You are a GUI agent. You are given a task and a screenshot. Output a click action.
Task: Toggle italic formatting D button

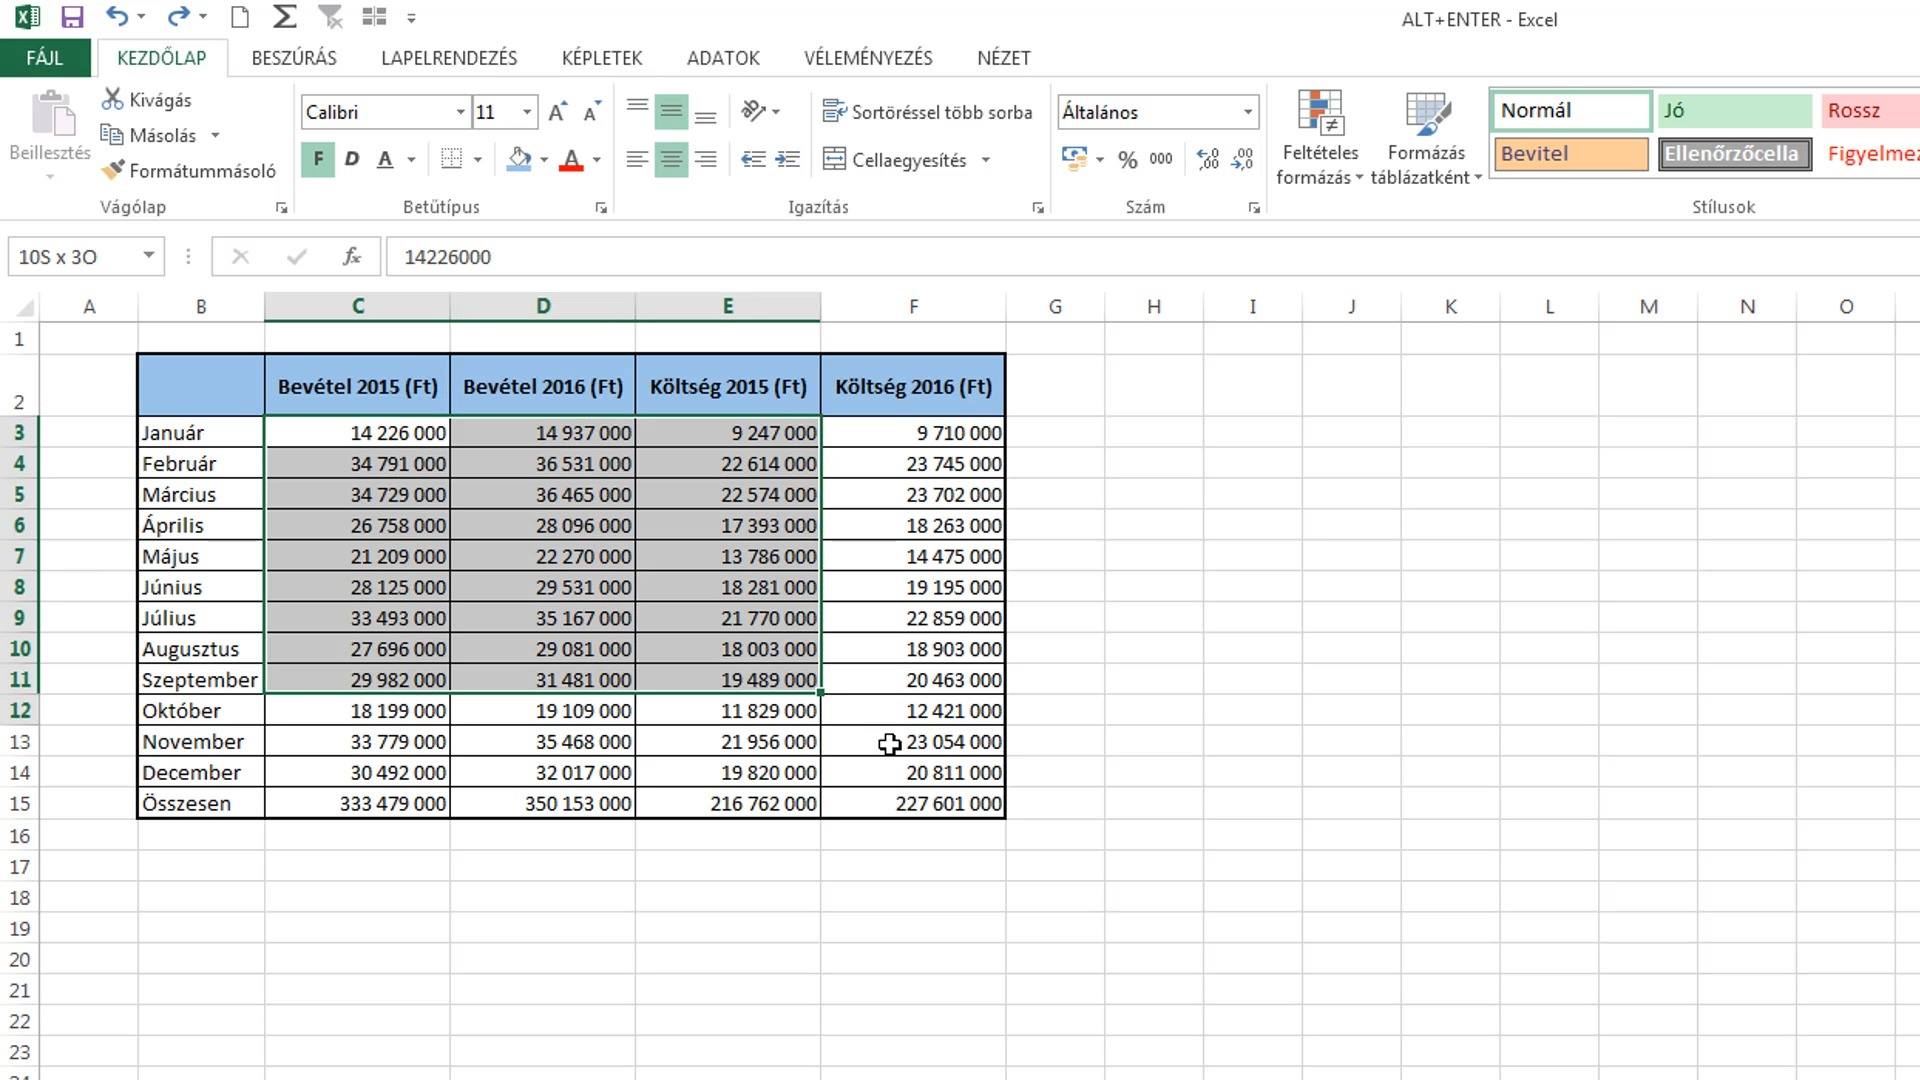tap(352, 159)
